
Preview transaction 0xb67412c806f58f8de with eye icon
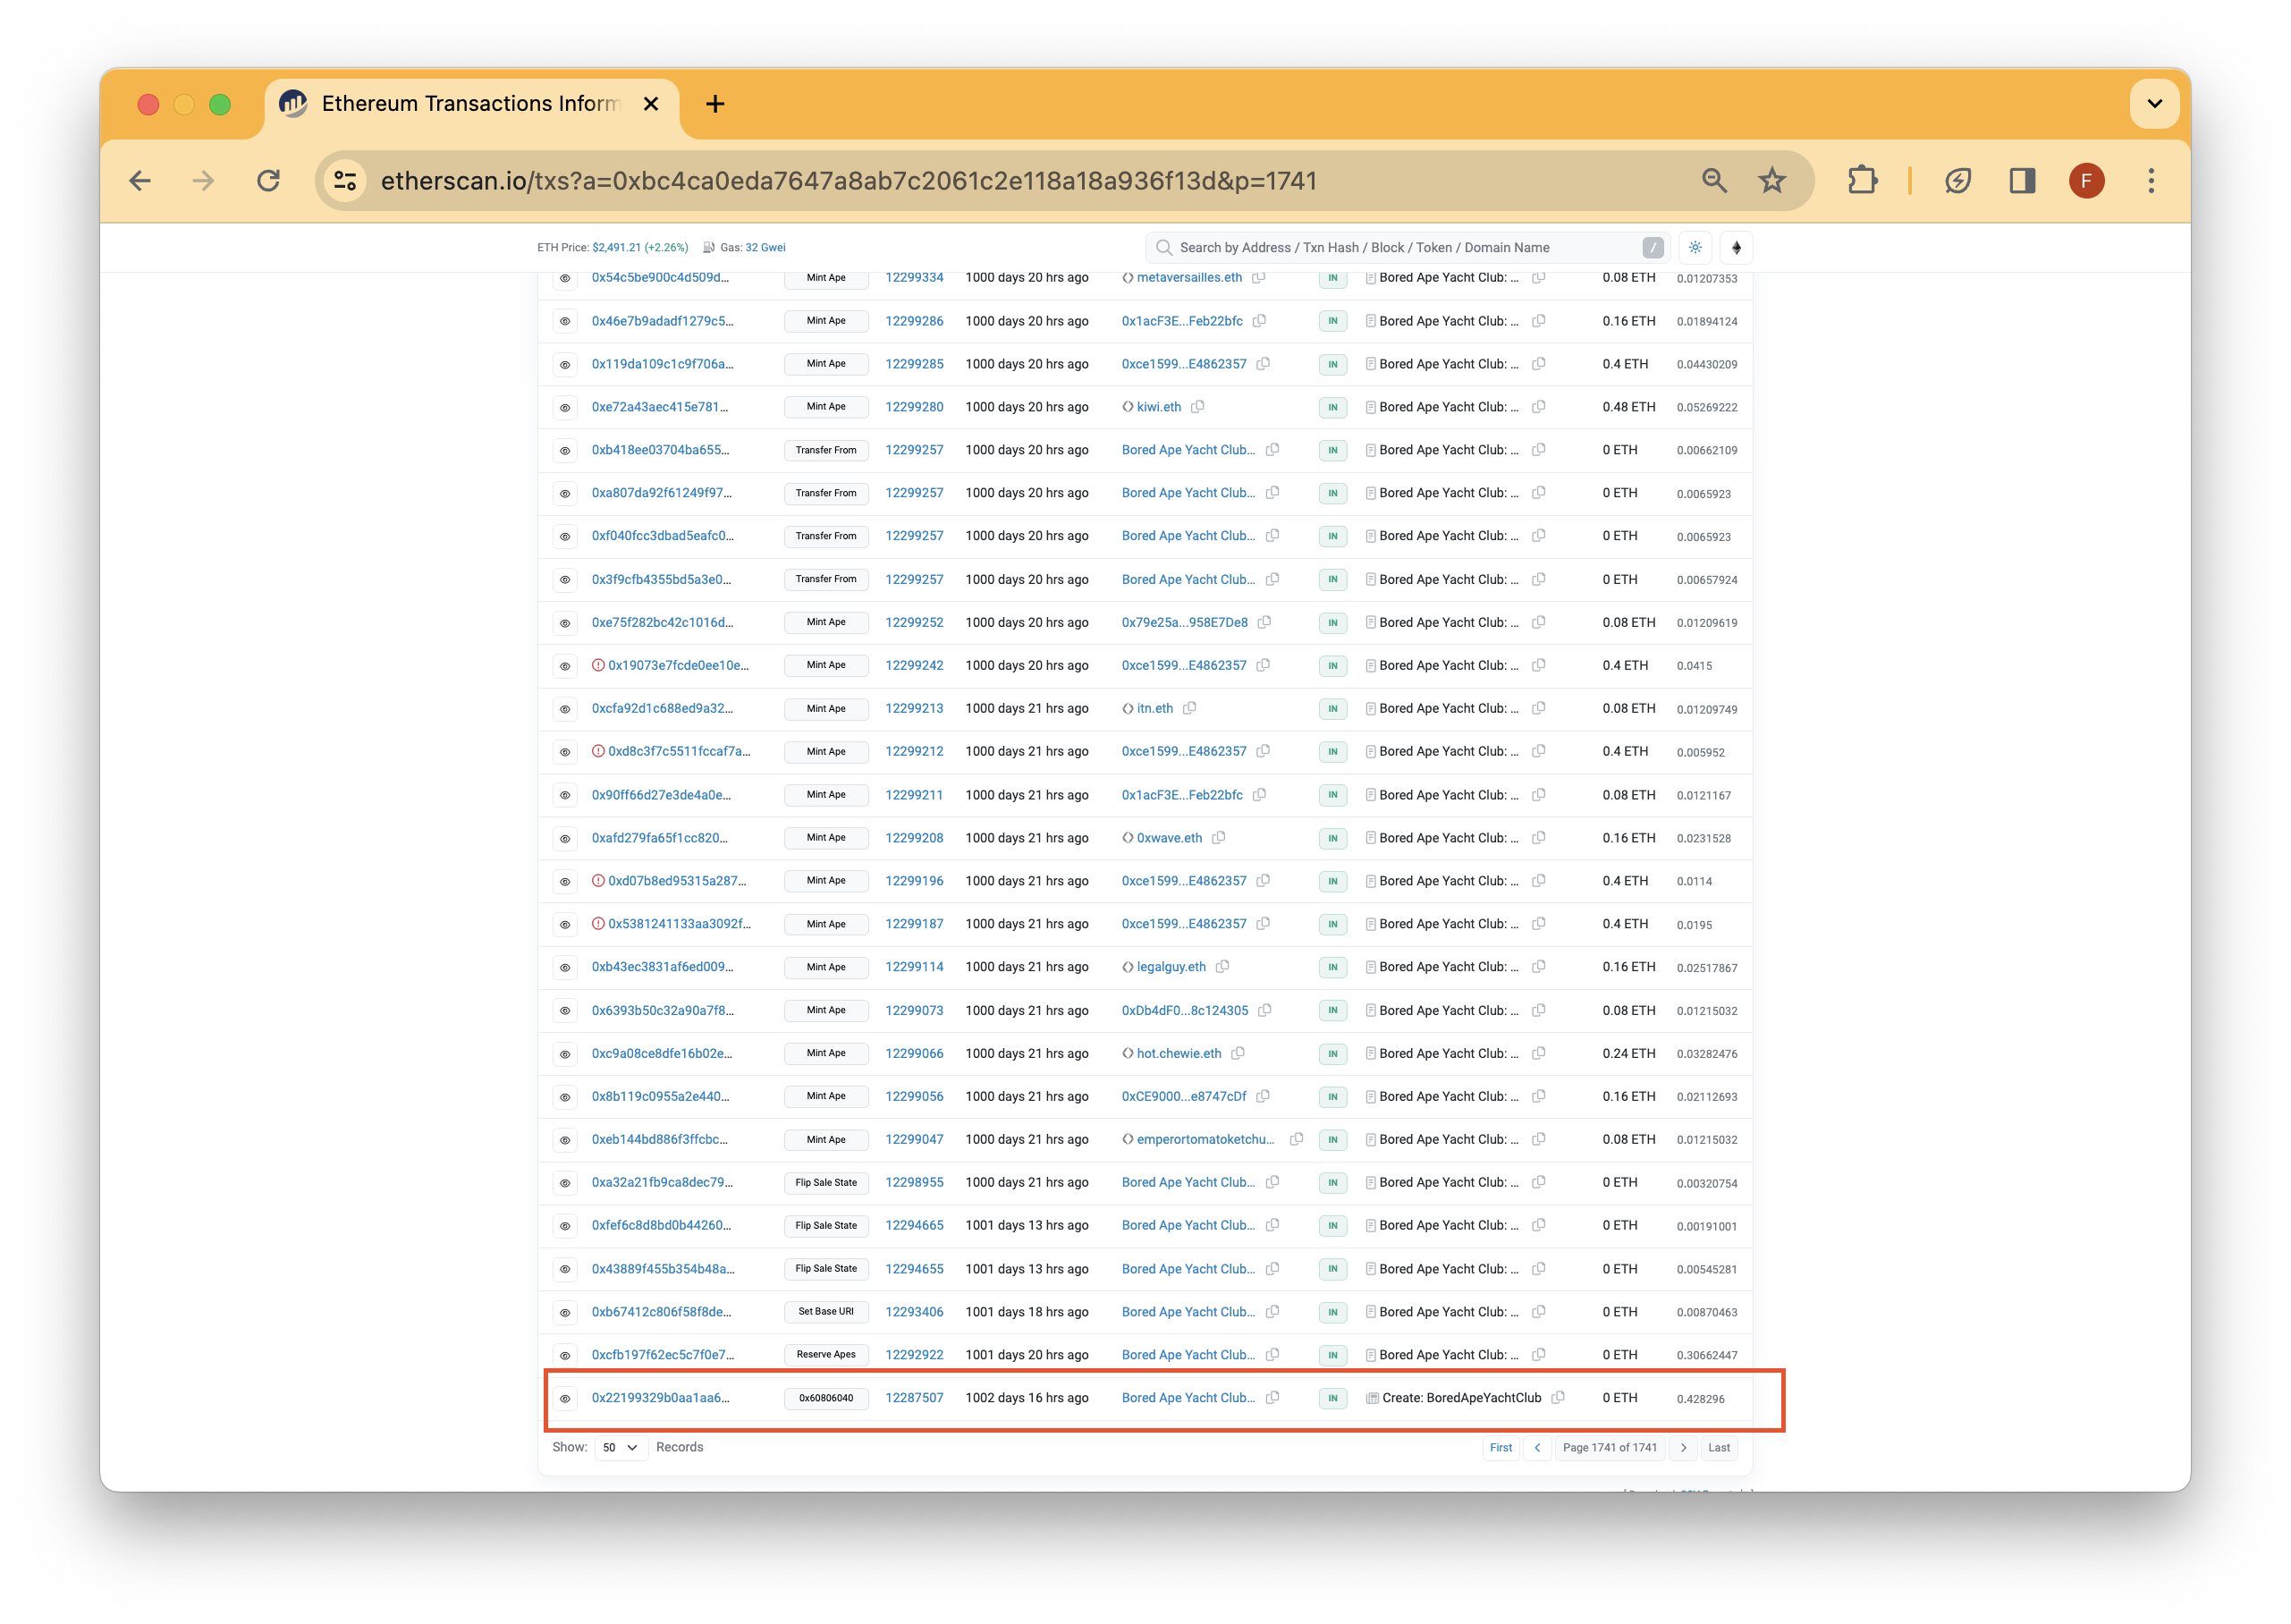[x=565, y=1313]
